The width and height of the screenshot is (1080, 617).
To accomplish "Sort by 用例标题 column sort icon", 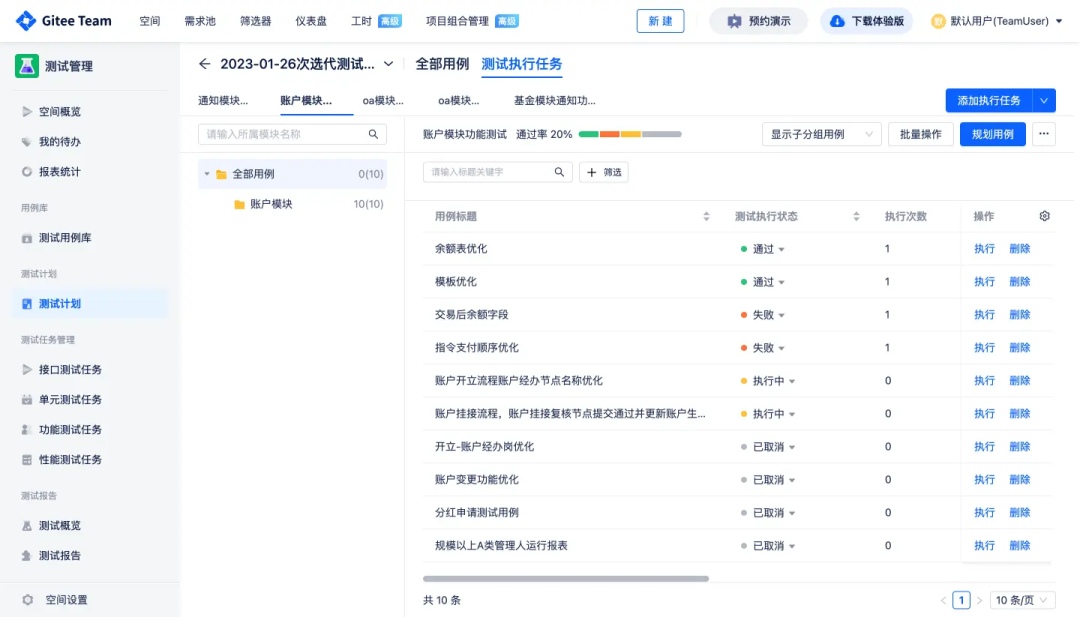I will click(x=706, y=216).
